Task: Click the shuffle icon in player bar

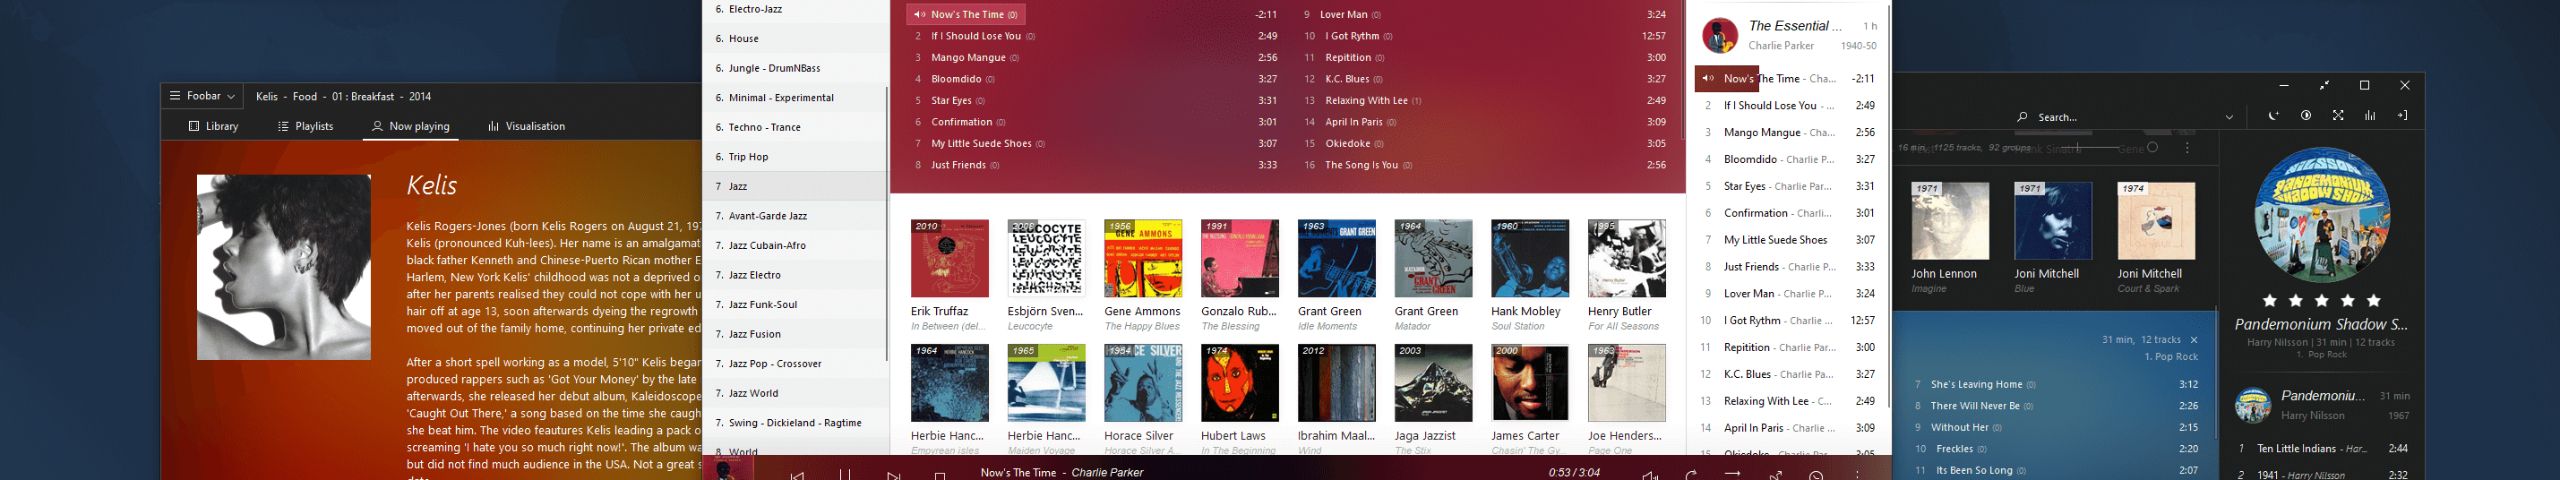Action: pyautogui.click(x=1775, y=474)
